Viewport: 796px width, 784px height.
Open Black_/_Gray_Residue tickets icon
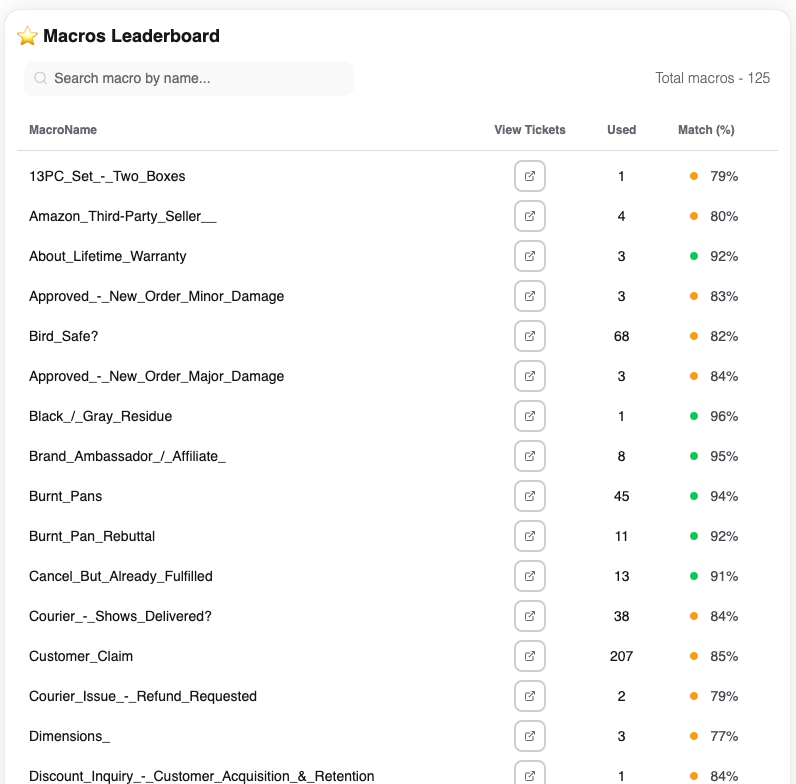tap(530, 416)
